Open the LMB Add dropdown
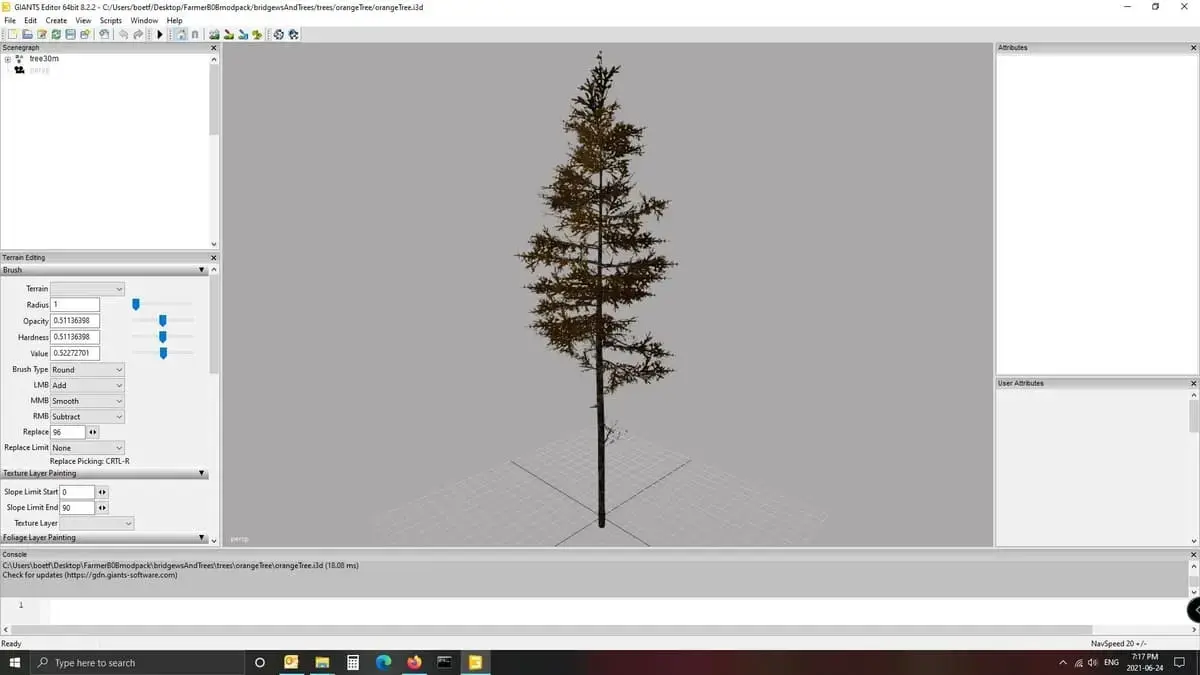 tap(88, 385)
